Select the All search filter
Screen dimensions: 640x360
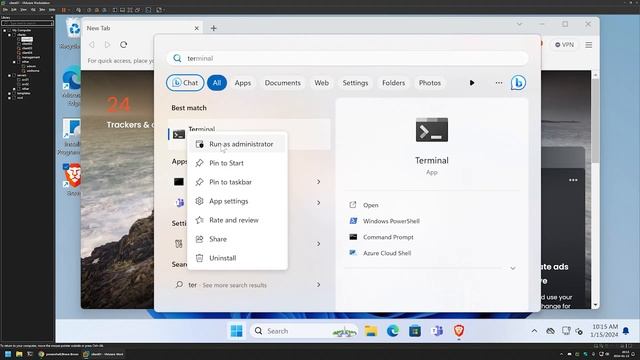click(217, 83)
